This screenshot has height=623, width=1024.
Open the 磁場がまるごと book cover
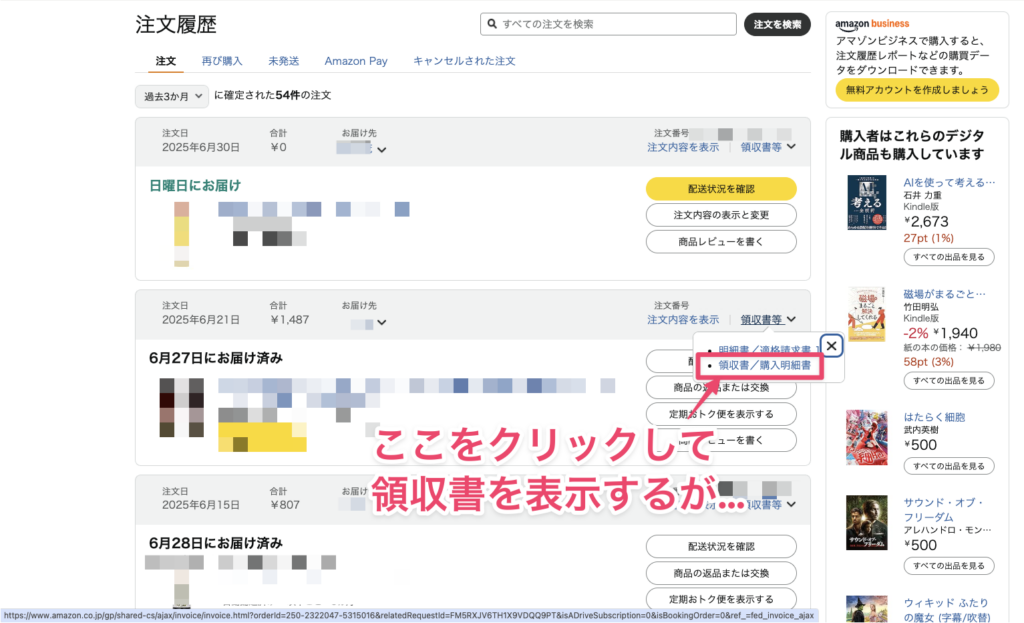pyautogui.click(x=867, y=314)
